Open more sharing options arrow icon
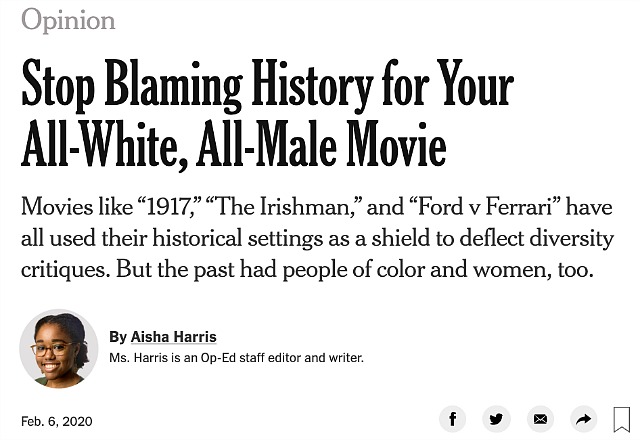 (x=584, y=419)
